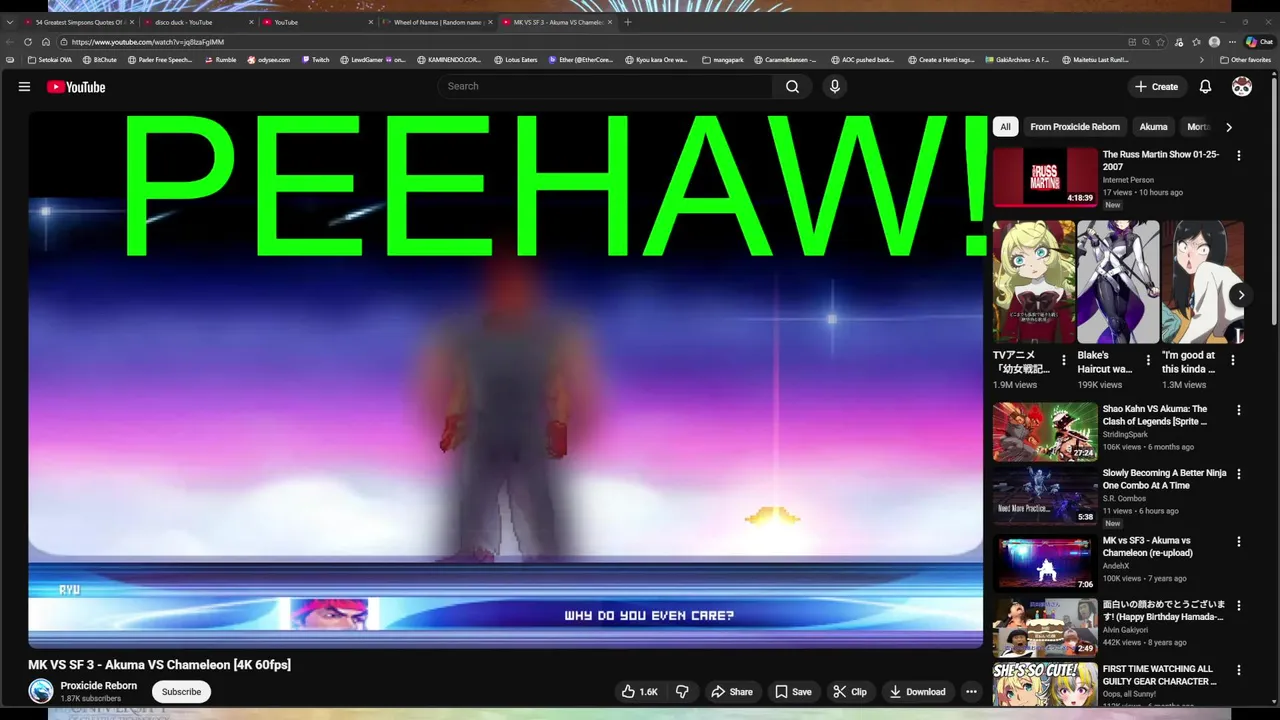Click the Share button

click(x=731, y=692)
